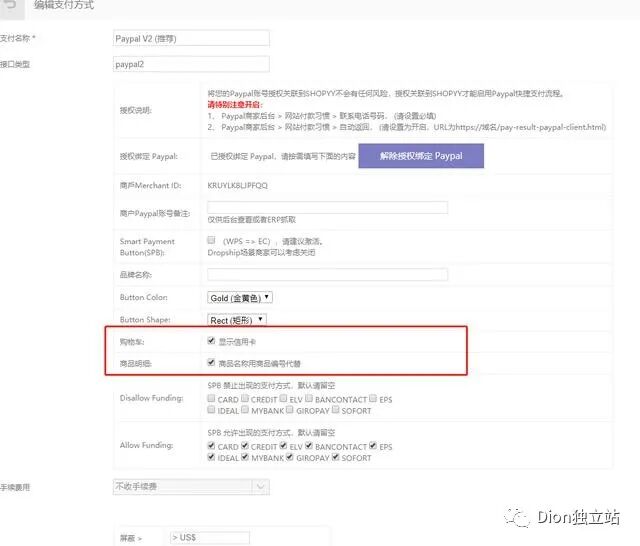This screenshot has width=640, height=546.
Task: Open the handling fee dropdown
Action: (x=191, y=486)
